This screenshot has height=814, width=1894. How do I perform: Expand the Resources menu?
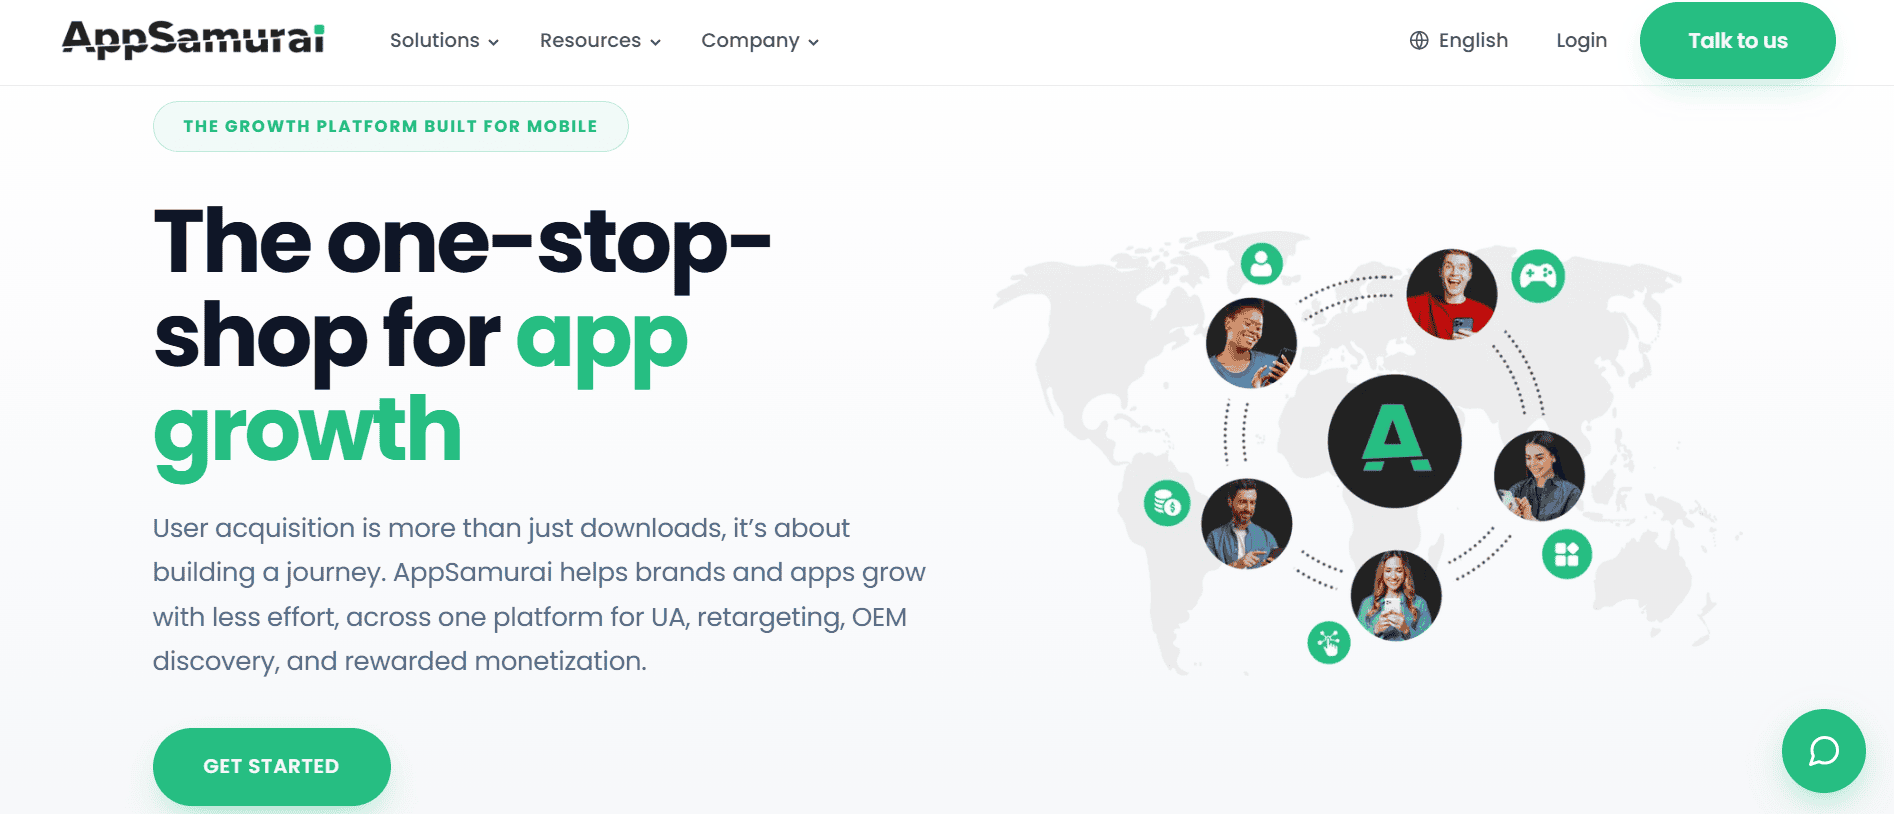(x=600, y=41)
